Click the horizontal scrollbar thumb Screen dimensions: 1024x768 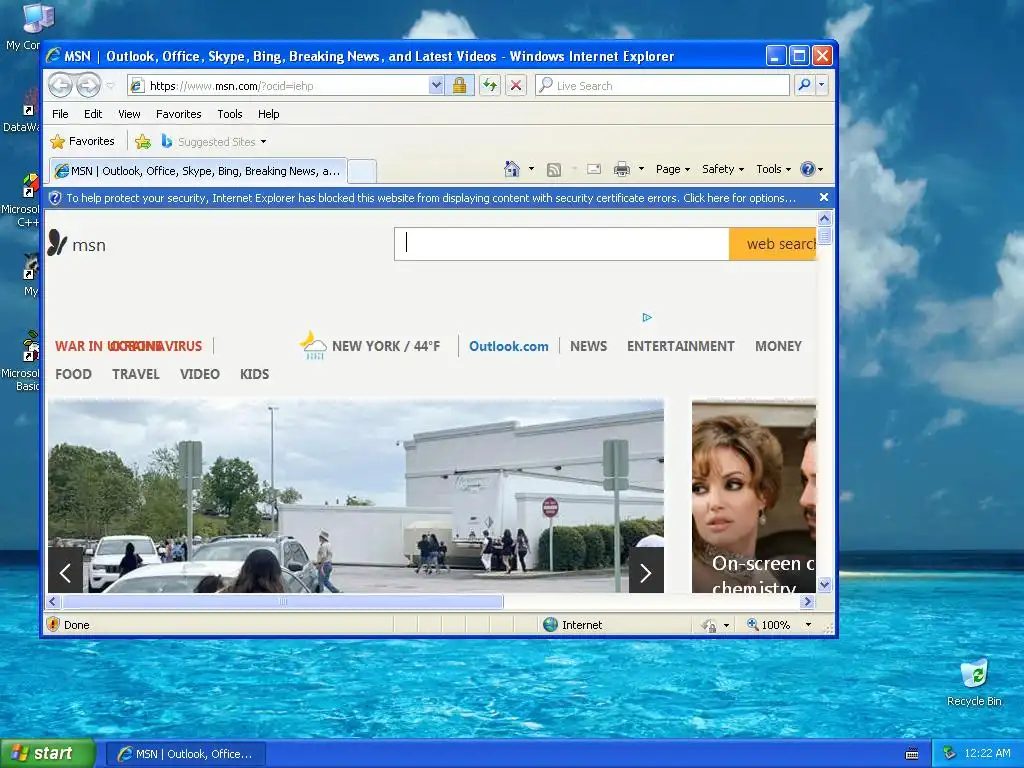[282, 601]
